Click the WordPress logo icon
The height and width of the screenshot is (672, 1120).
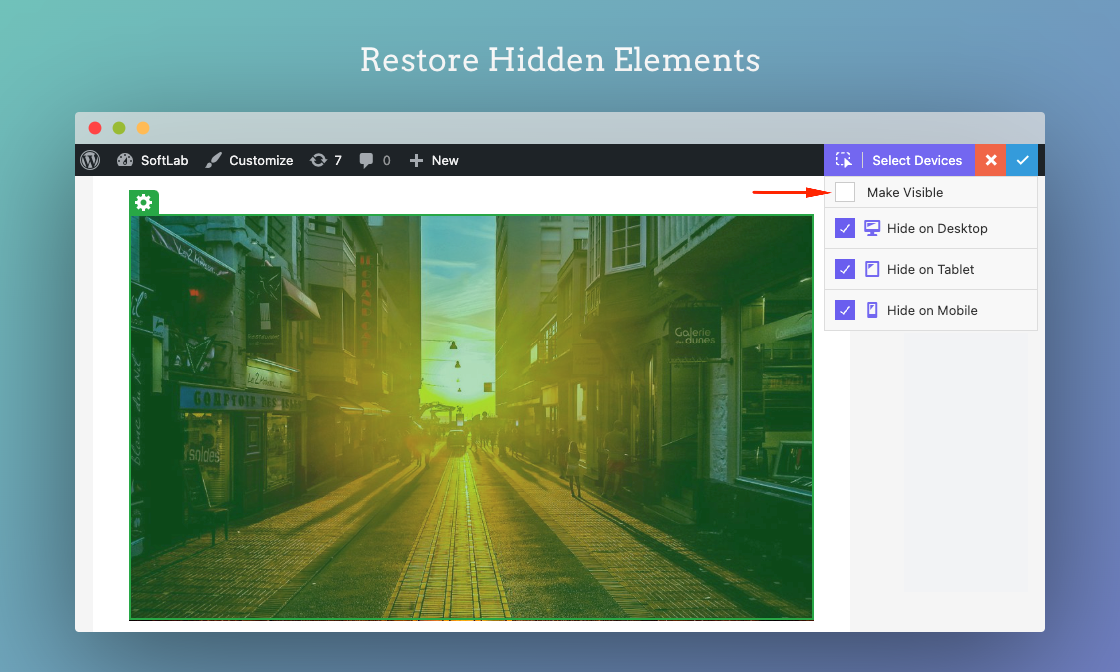90,160
